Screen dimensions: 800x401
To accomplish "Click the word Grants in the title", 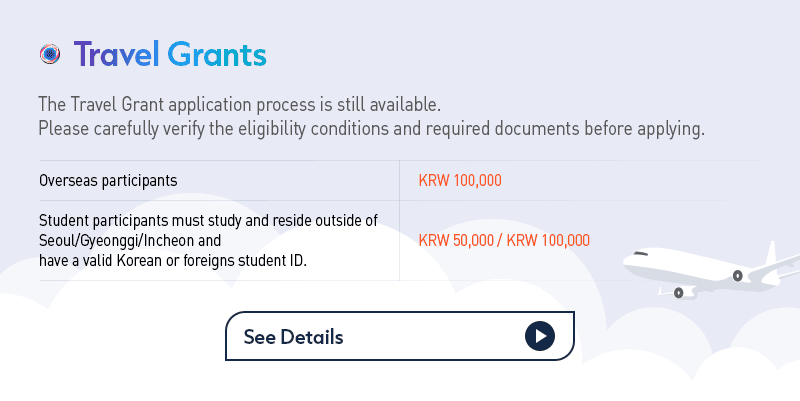I will click(217, 55).
